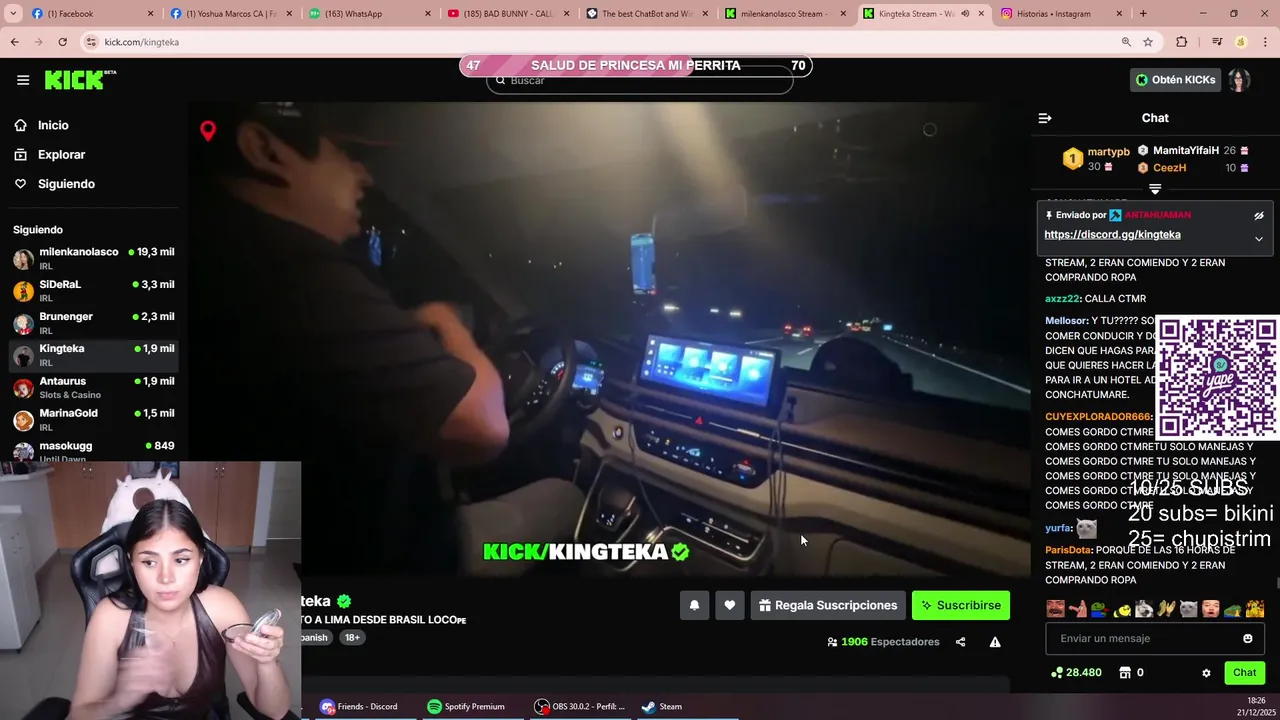This screenshot has height=720, width=1280.
Task: Open Explorar in sidebar
Action: pyautogui.click(x=61, y=155)
